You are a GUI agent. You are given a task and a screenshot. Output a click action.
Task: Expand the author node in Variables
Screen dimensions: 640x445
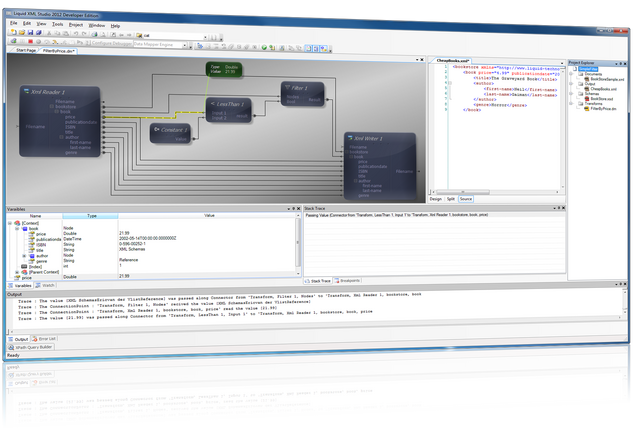tap(24, 256)
